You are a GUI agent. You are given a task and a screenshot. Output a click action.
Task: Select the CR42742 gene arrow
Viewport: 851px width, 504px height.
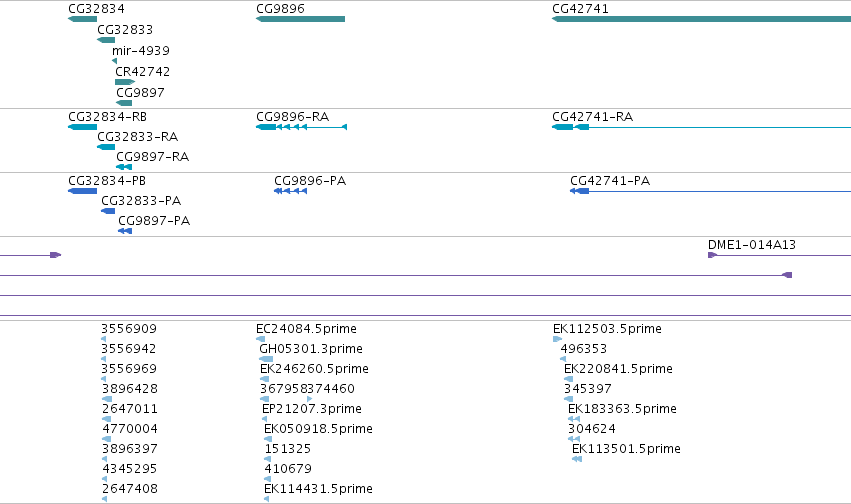(125, 82)
